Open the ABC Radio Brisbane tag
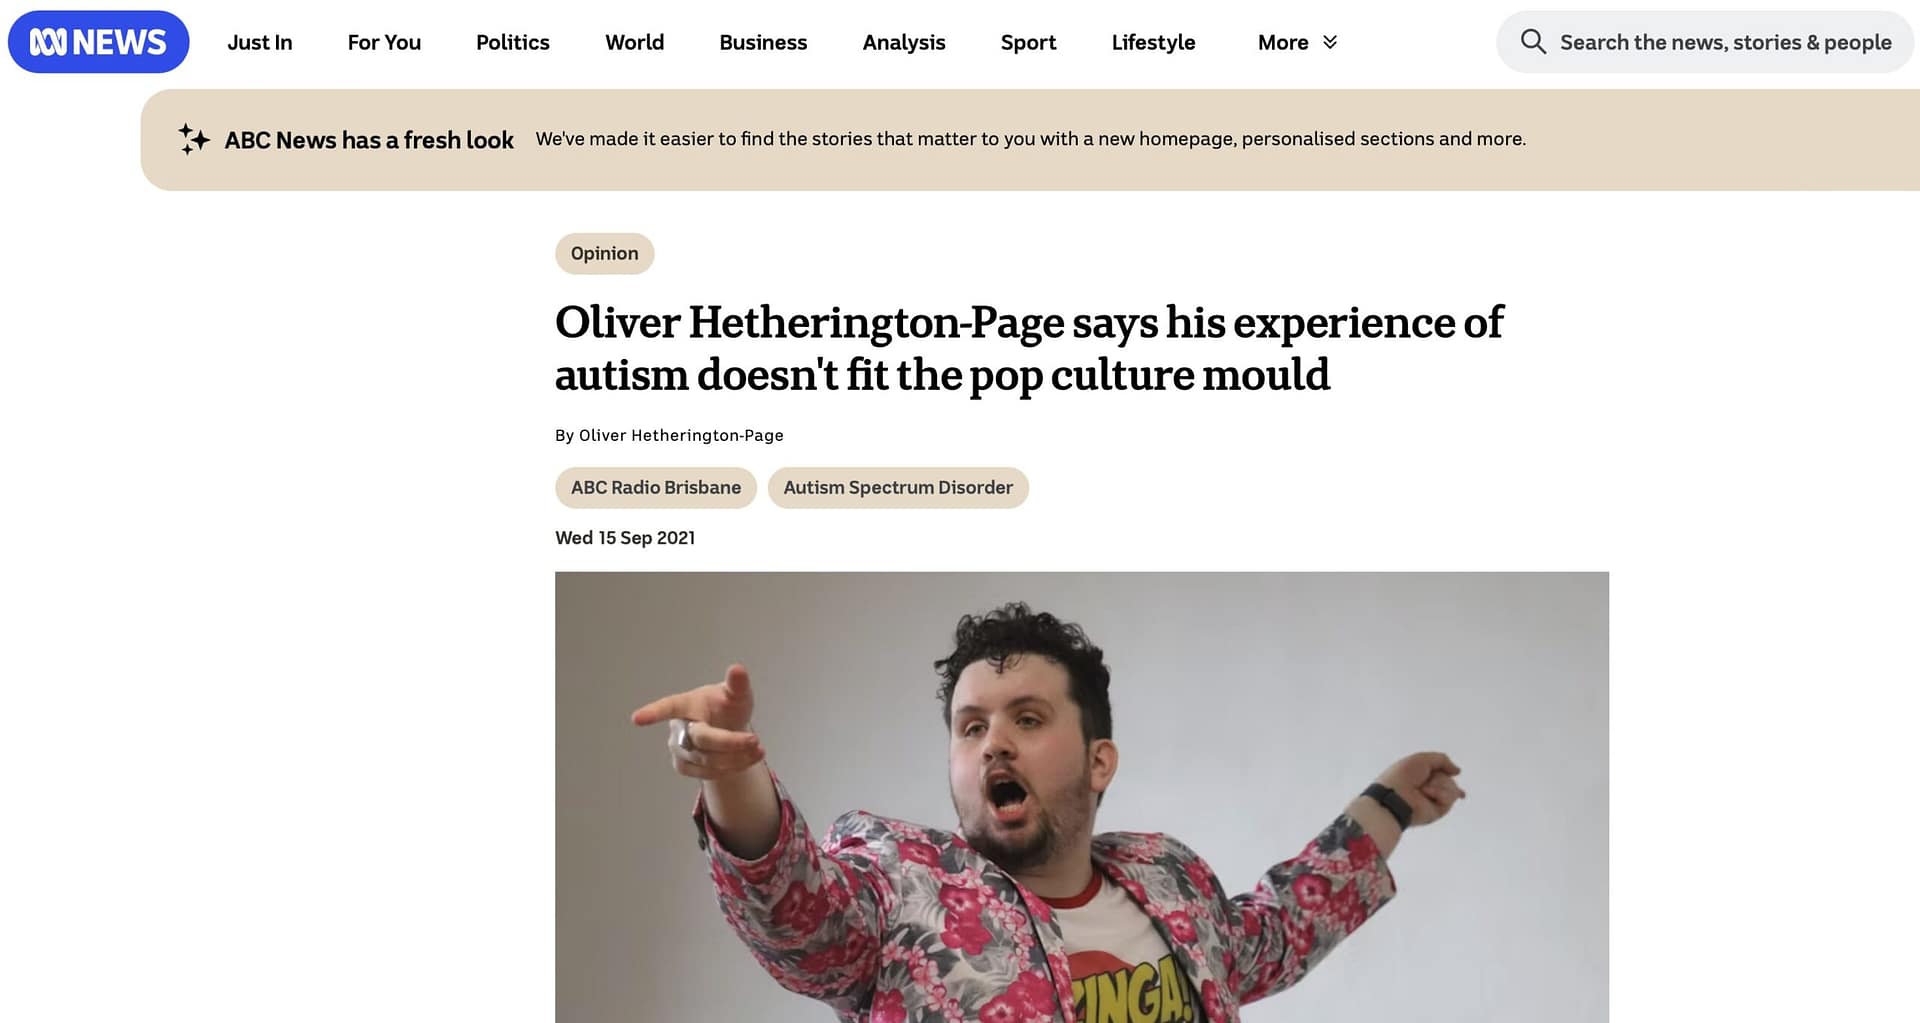This screenshot has height=1023, width=1920. pos(656,488)
